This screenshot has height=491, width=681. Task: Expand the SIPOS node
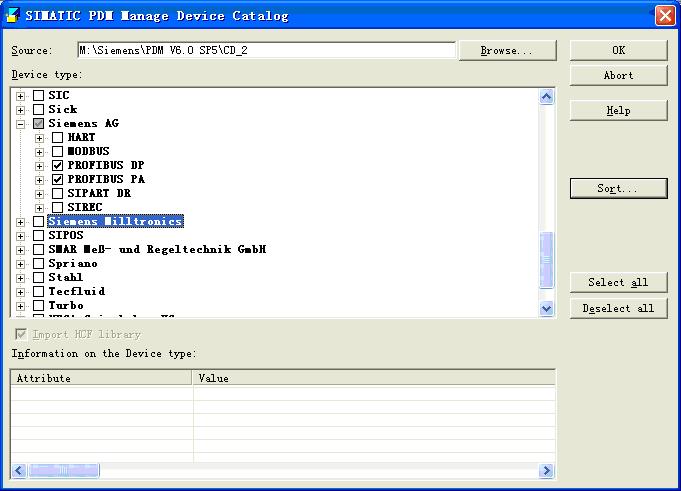pos(20,236)
